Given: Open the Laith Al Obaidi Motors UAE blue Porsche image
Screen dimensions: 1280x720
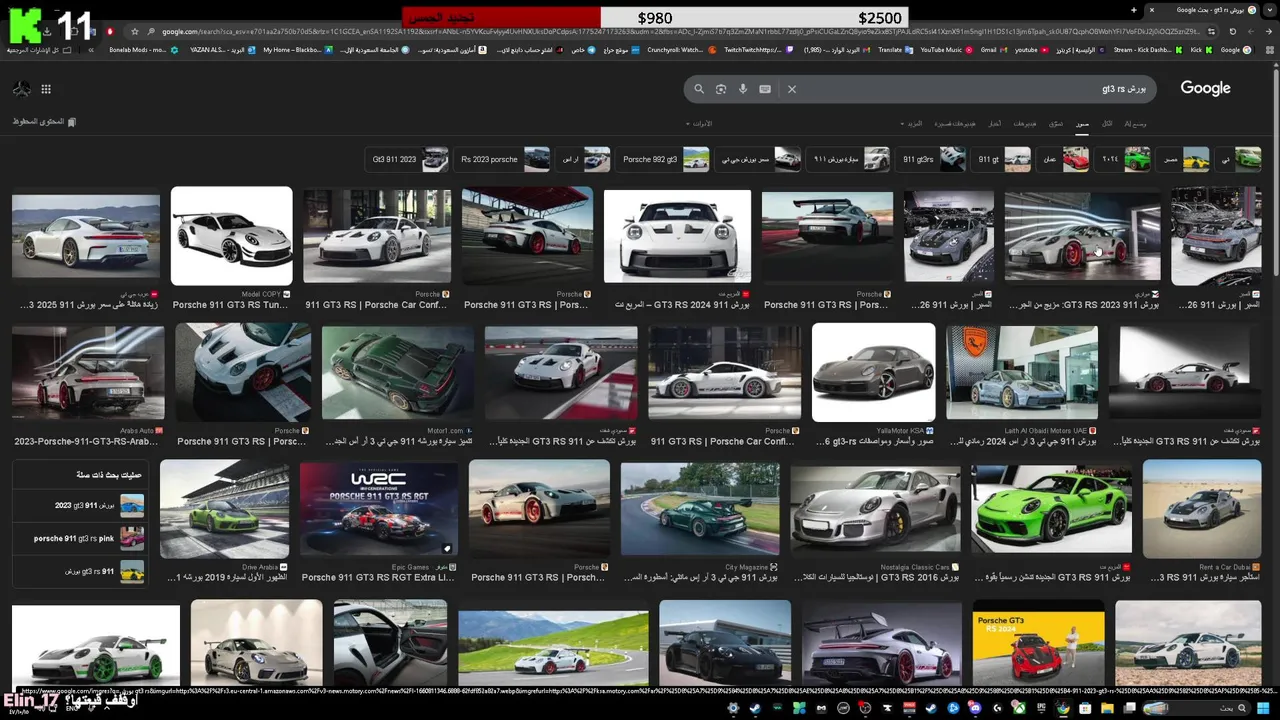Looking at the screenshot, I should pyautogui.click(x=1022, y=373).
